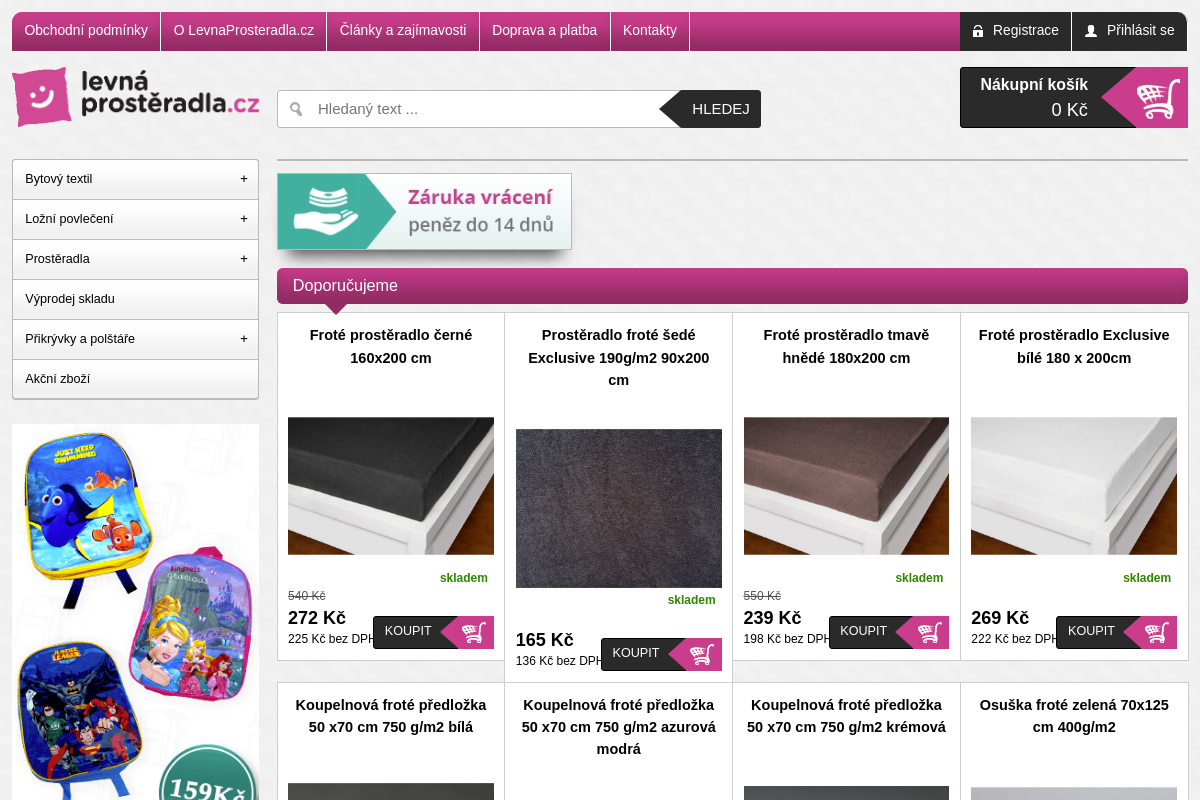
Task: Click the crossed-out 540 Kč price
Action: pyautogui.click(x=306, y=596)
